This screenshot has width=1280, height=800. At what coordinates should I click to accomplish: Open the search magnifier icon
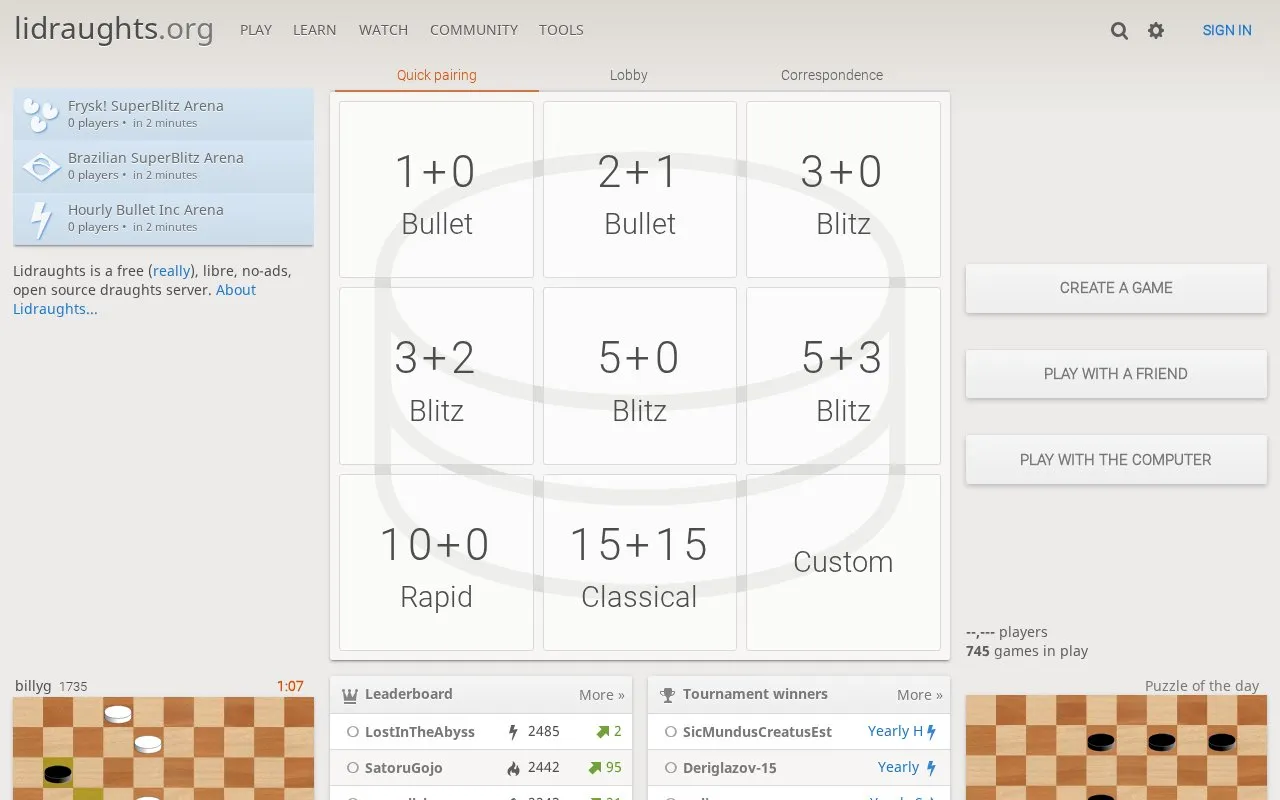(x=1119, y=31)
